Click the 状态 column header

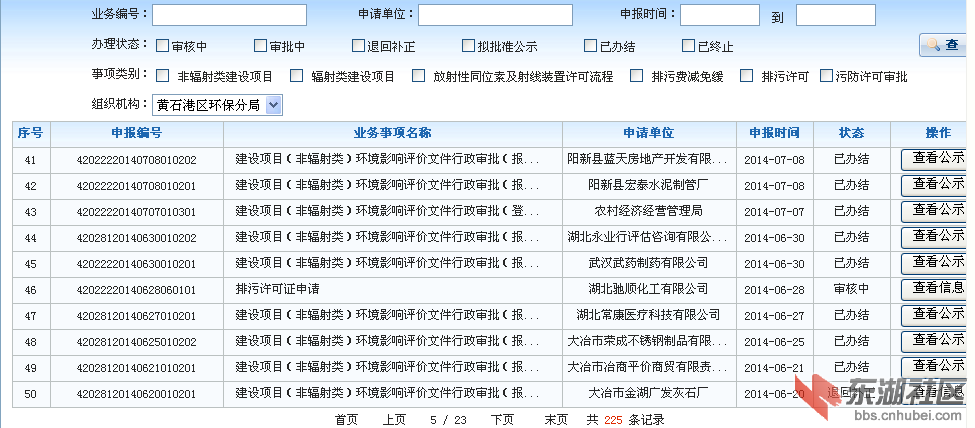pos(851,133)
